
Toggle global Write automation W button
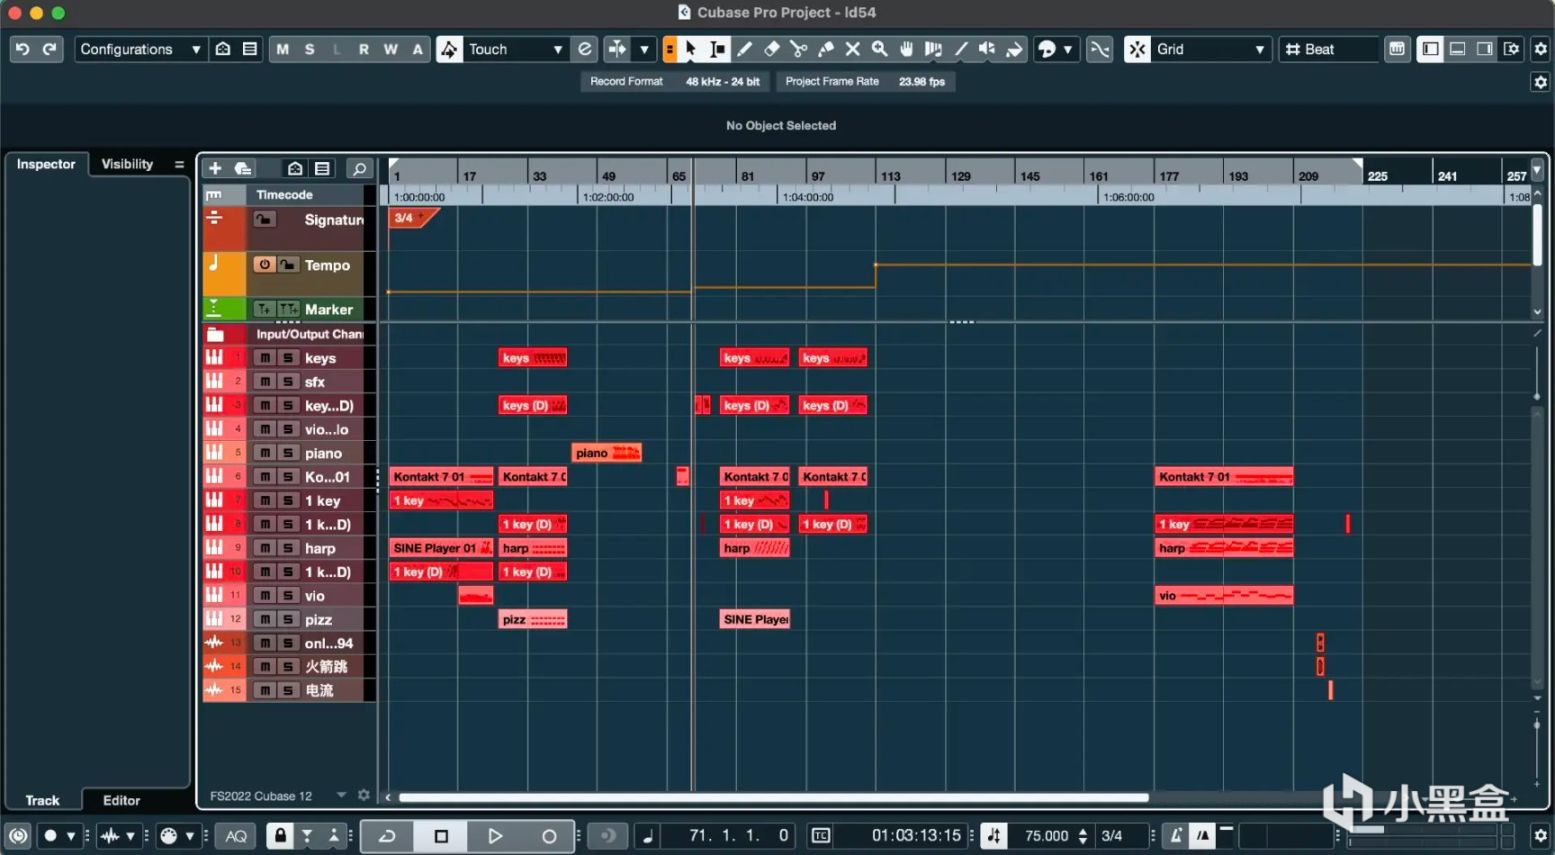point(391,49)
